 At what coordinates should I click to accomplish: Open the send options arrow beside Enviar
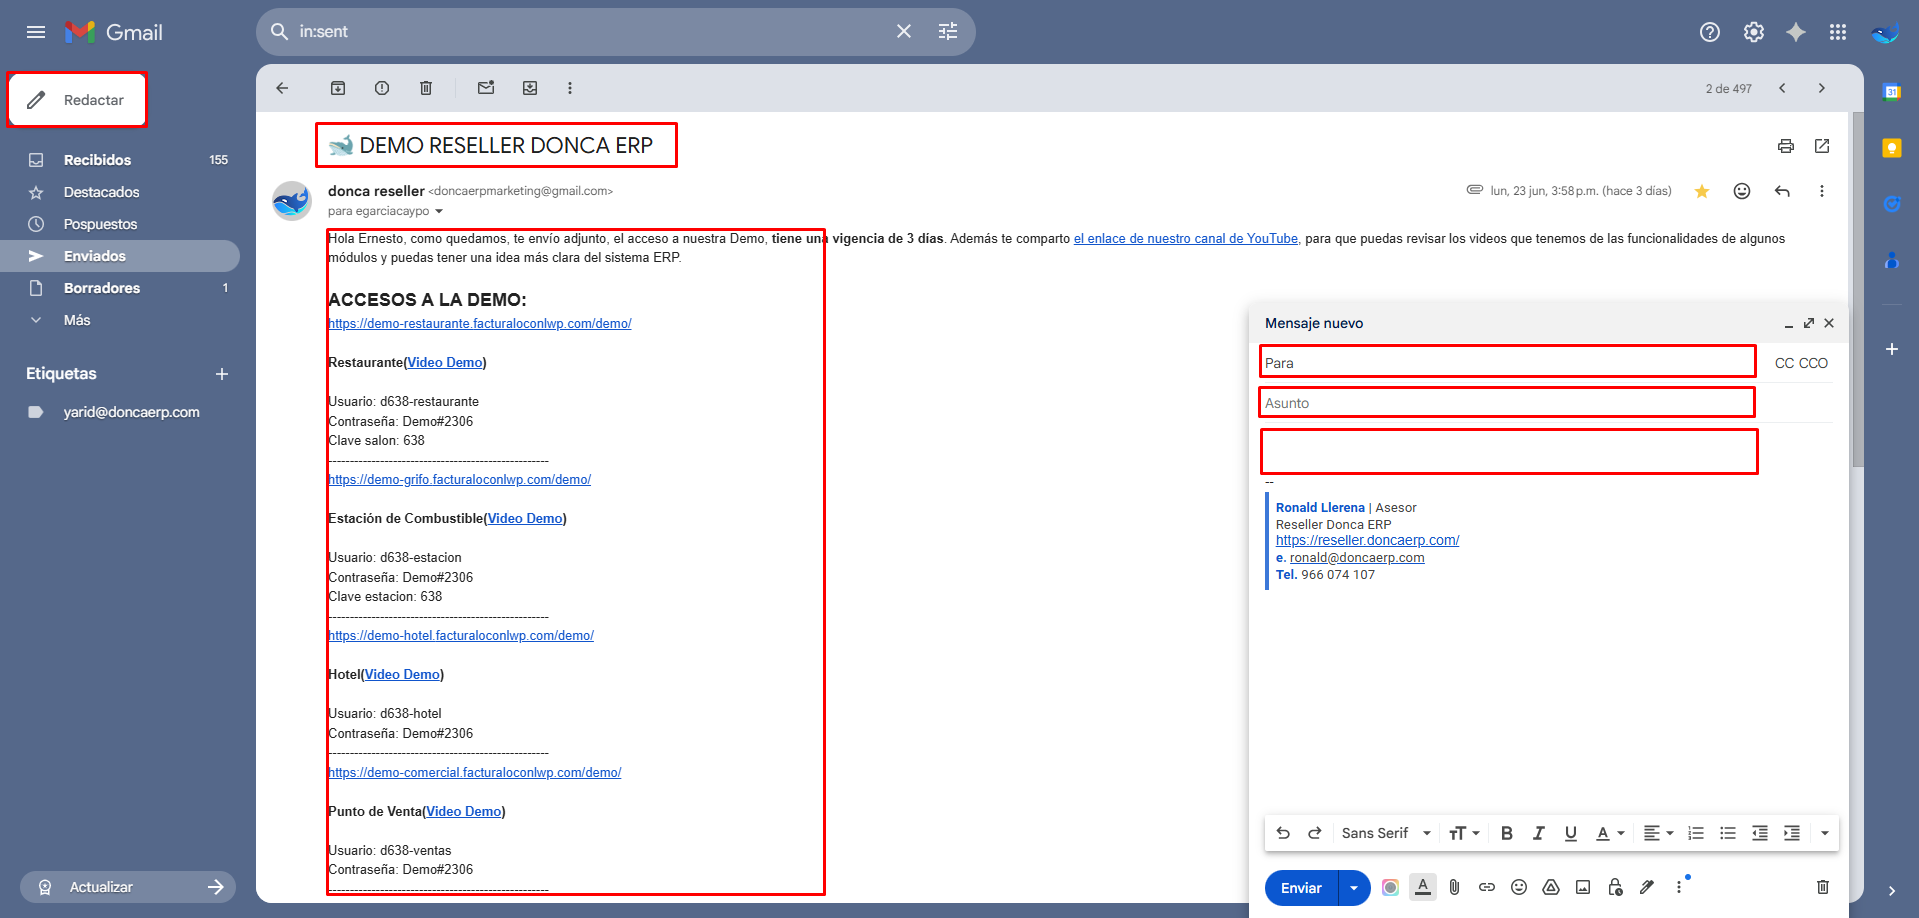coord(1354,888)
